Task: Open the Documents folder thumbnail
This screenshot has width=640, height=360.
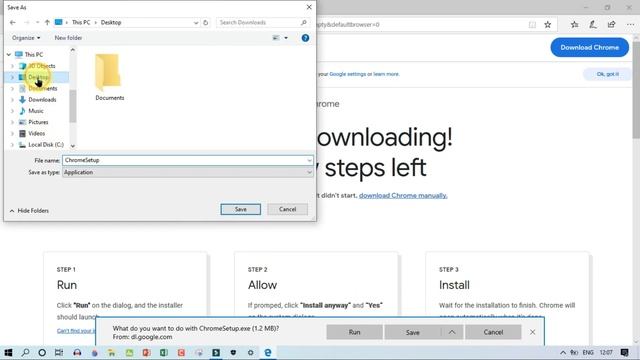Action: 109,77
